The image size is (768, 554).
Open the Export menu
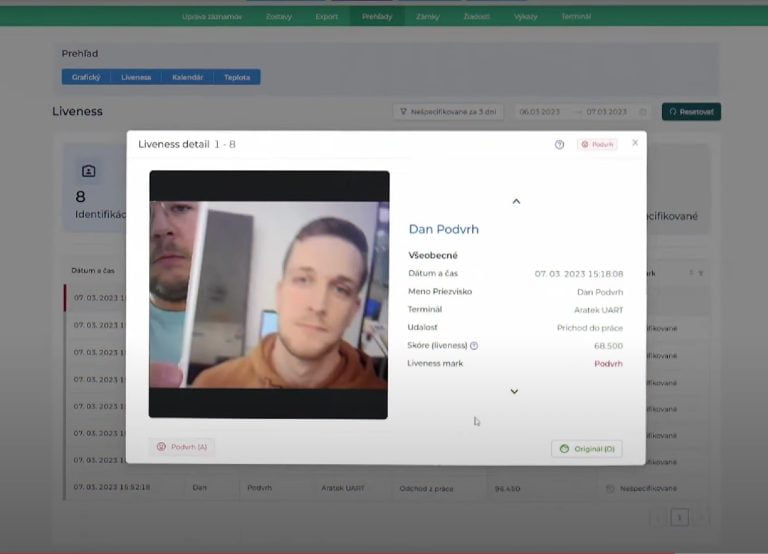coord(326,17)
